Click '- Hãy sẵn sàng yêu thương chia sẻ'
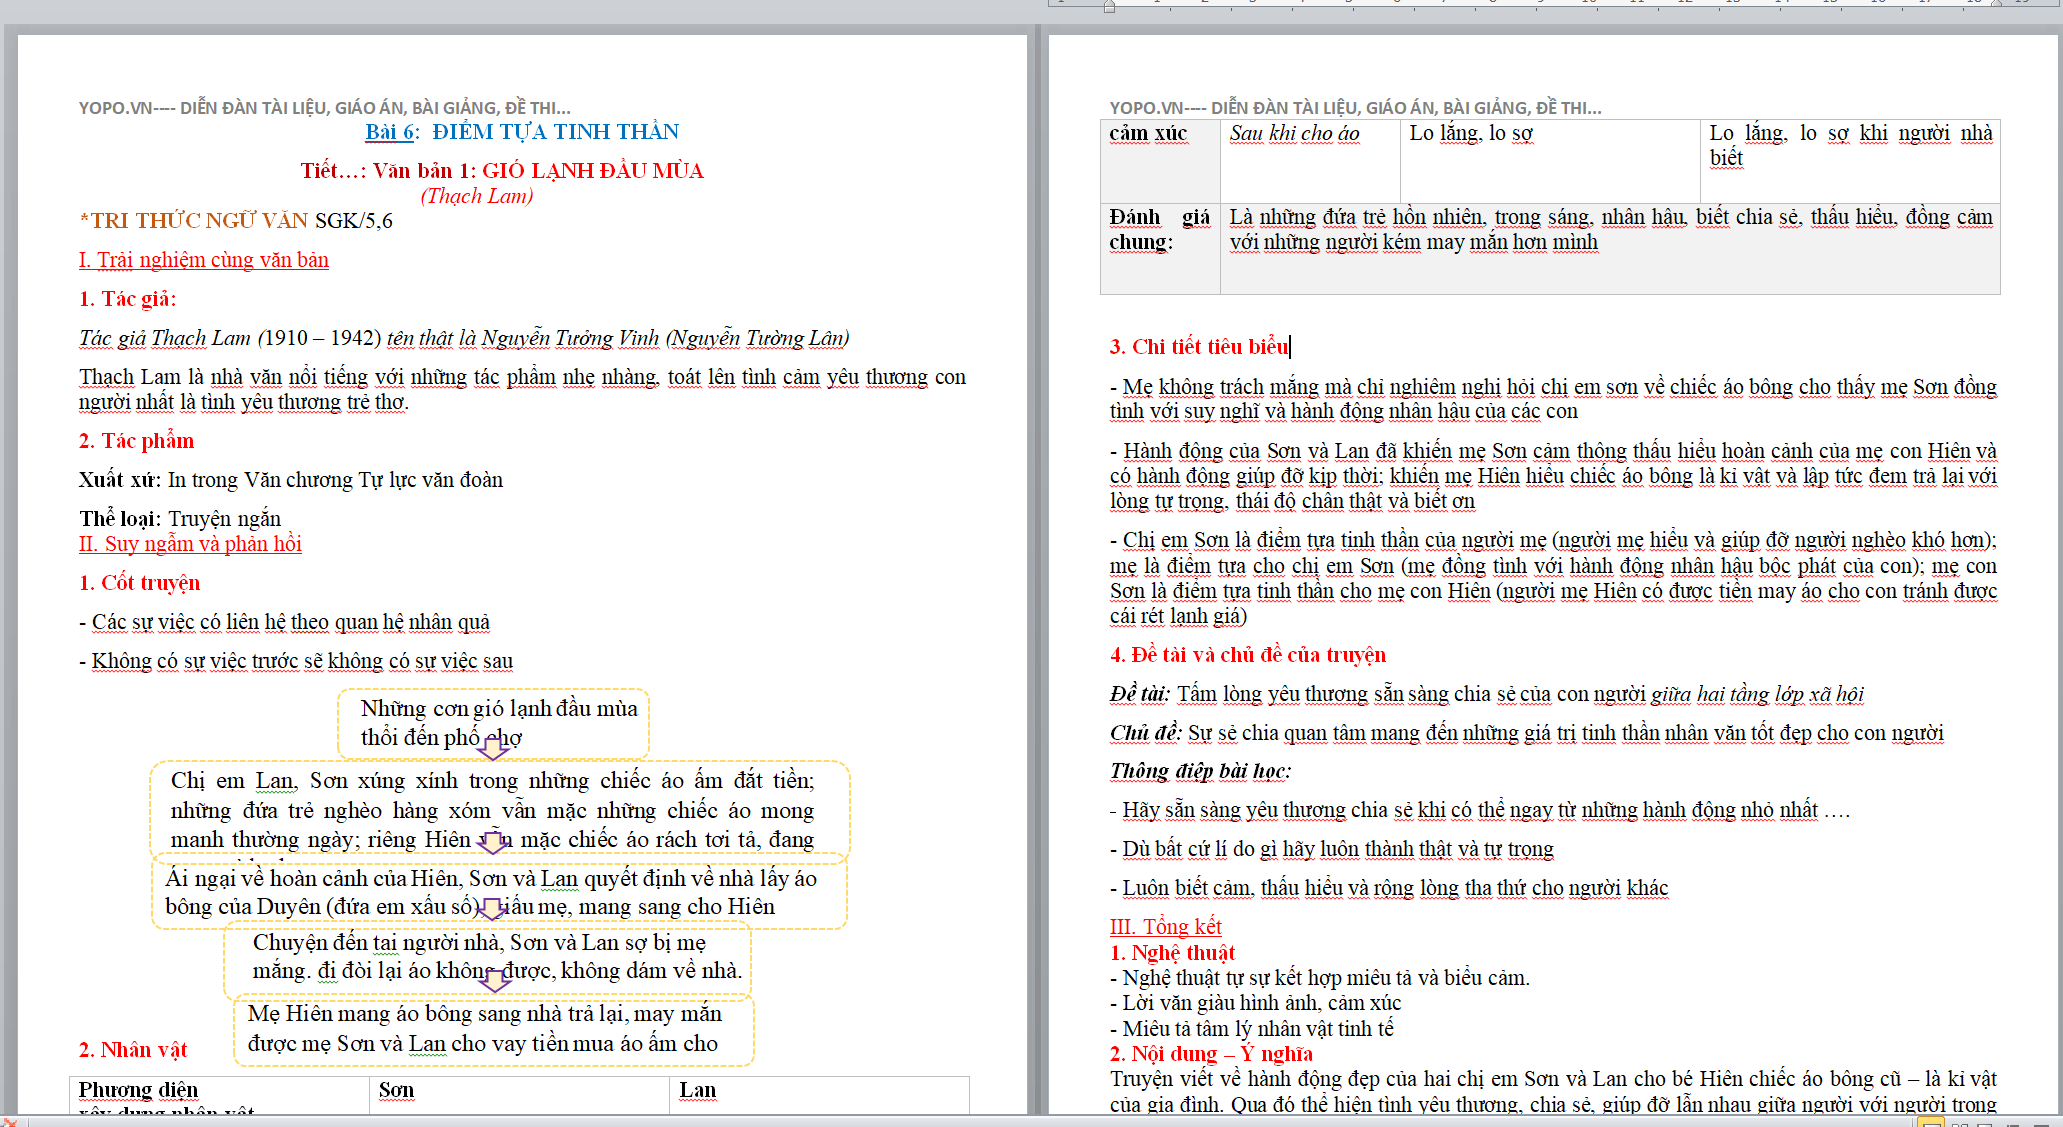This screenshot has width=2063, height=1127. point(1480,810)
